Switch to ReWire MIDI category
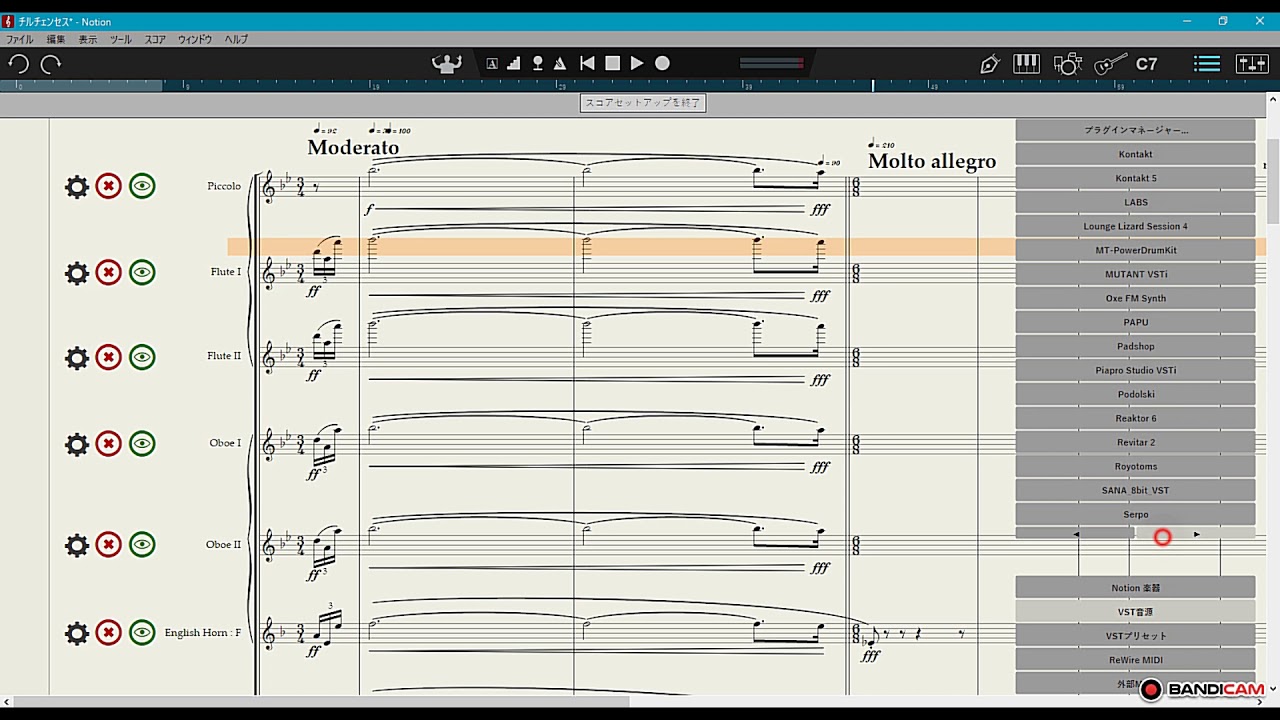 pyautogui.click(x=1135, y=660)
